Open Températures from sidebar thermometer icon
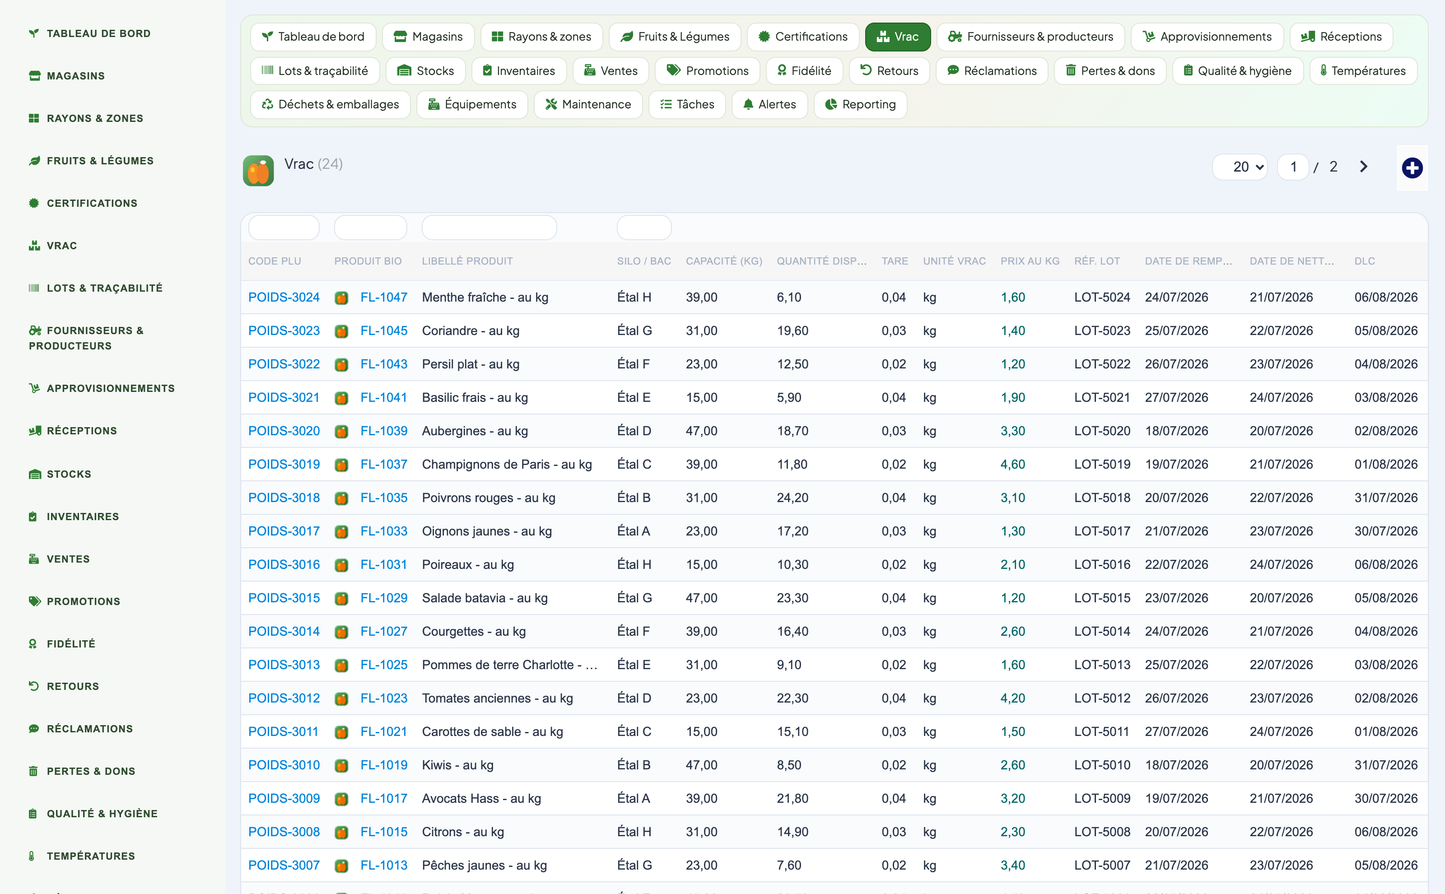 tap(33, 856)
